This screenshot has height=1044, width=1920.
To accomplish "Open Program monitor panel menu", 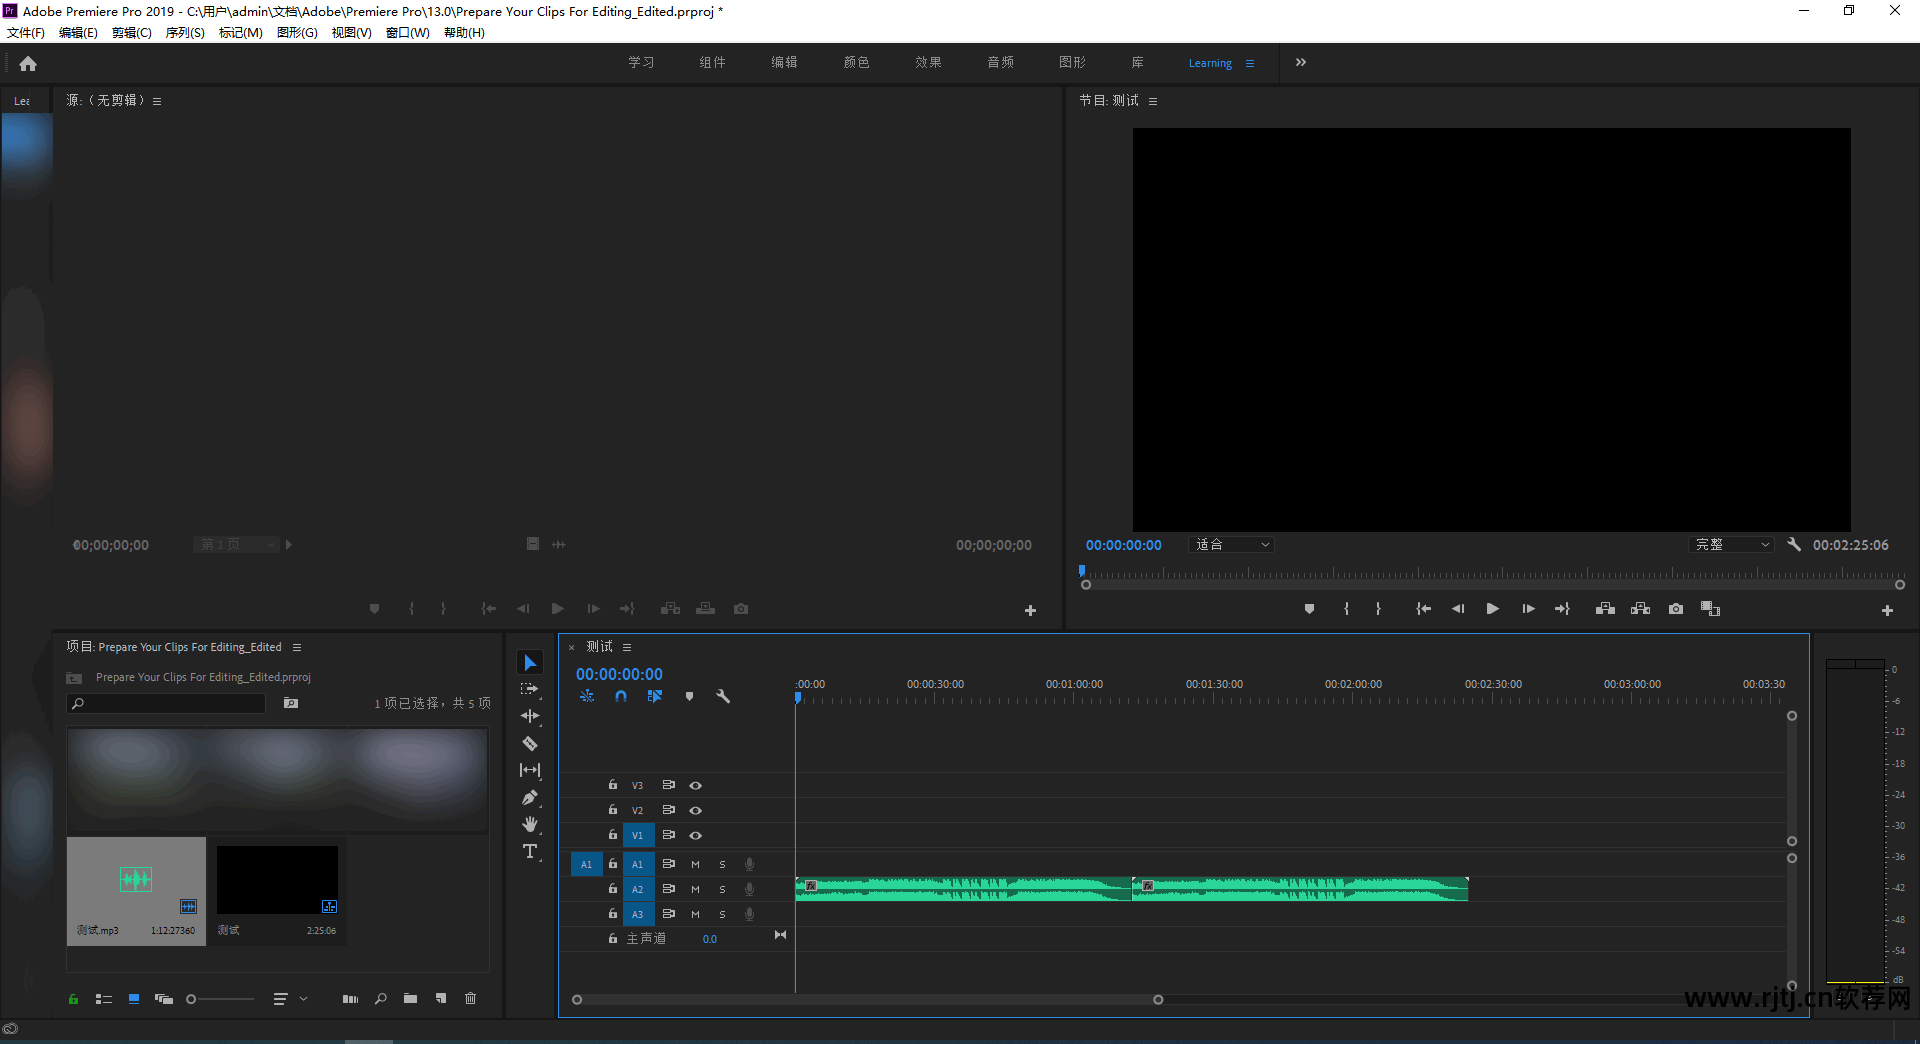I will (x=1153, y=101).
